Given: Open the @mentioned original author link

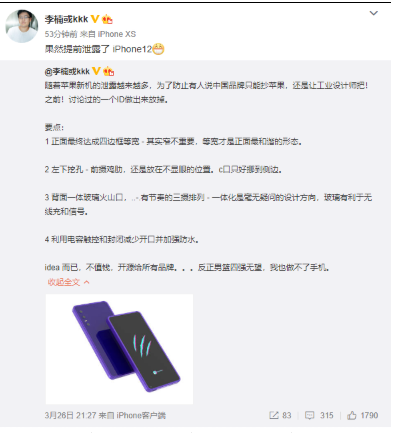Looking at the screenshot, I should (x=67, y=71).
